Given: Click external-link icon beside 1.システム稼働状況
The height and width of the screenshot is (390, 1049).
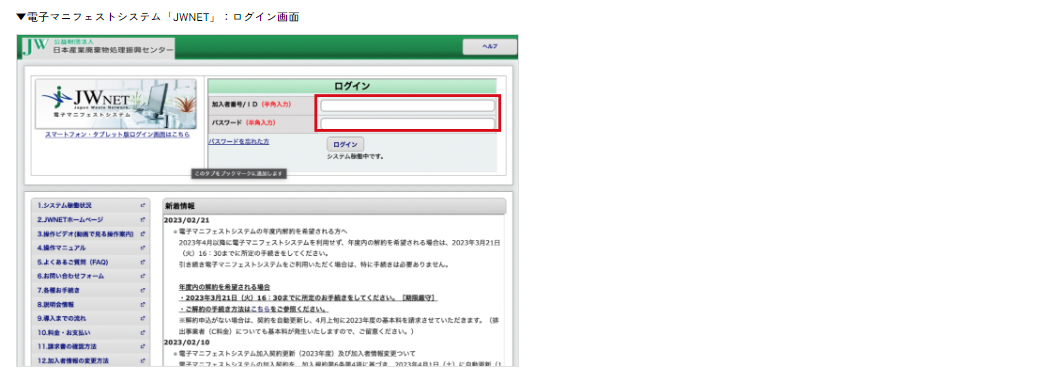Looking at the screenshot, I should click(x=142, y=205).
